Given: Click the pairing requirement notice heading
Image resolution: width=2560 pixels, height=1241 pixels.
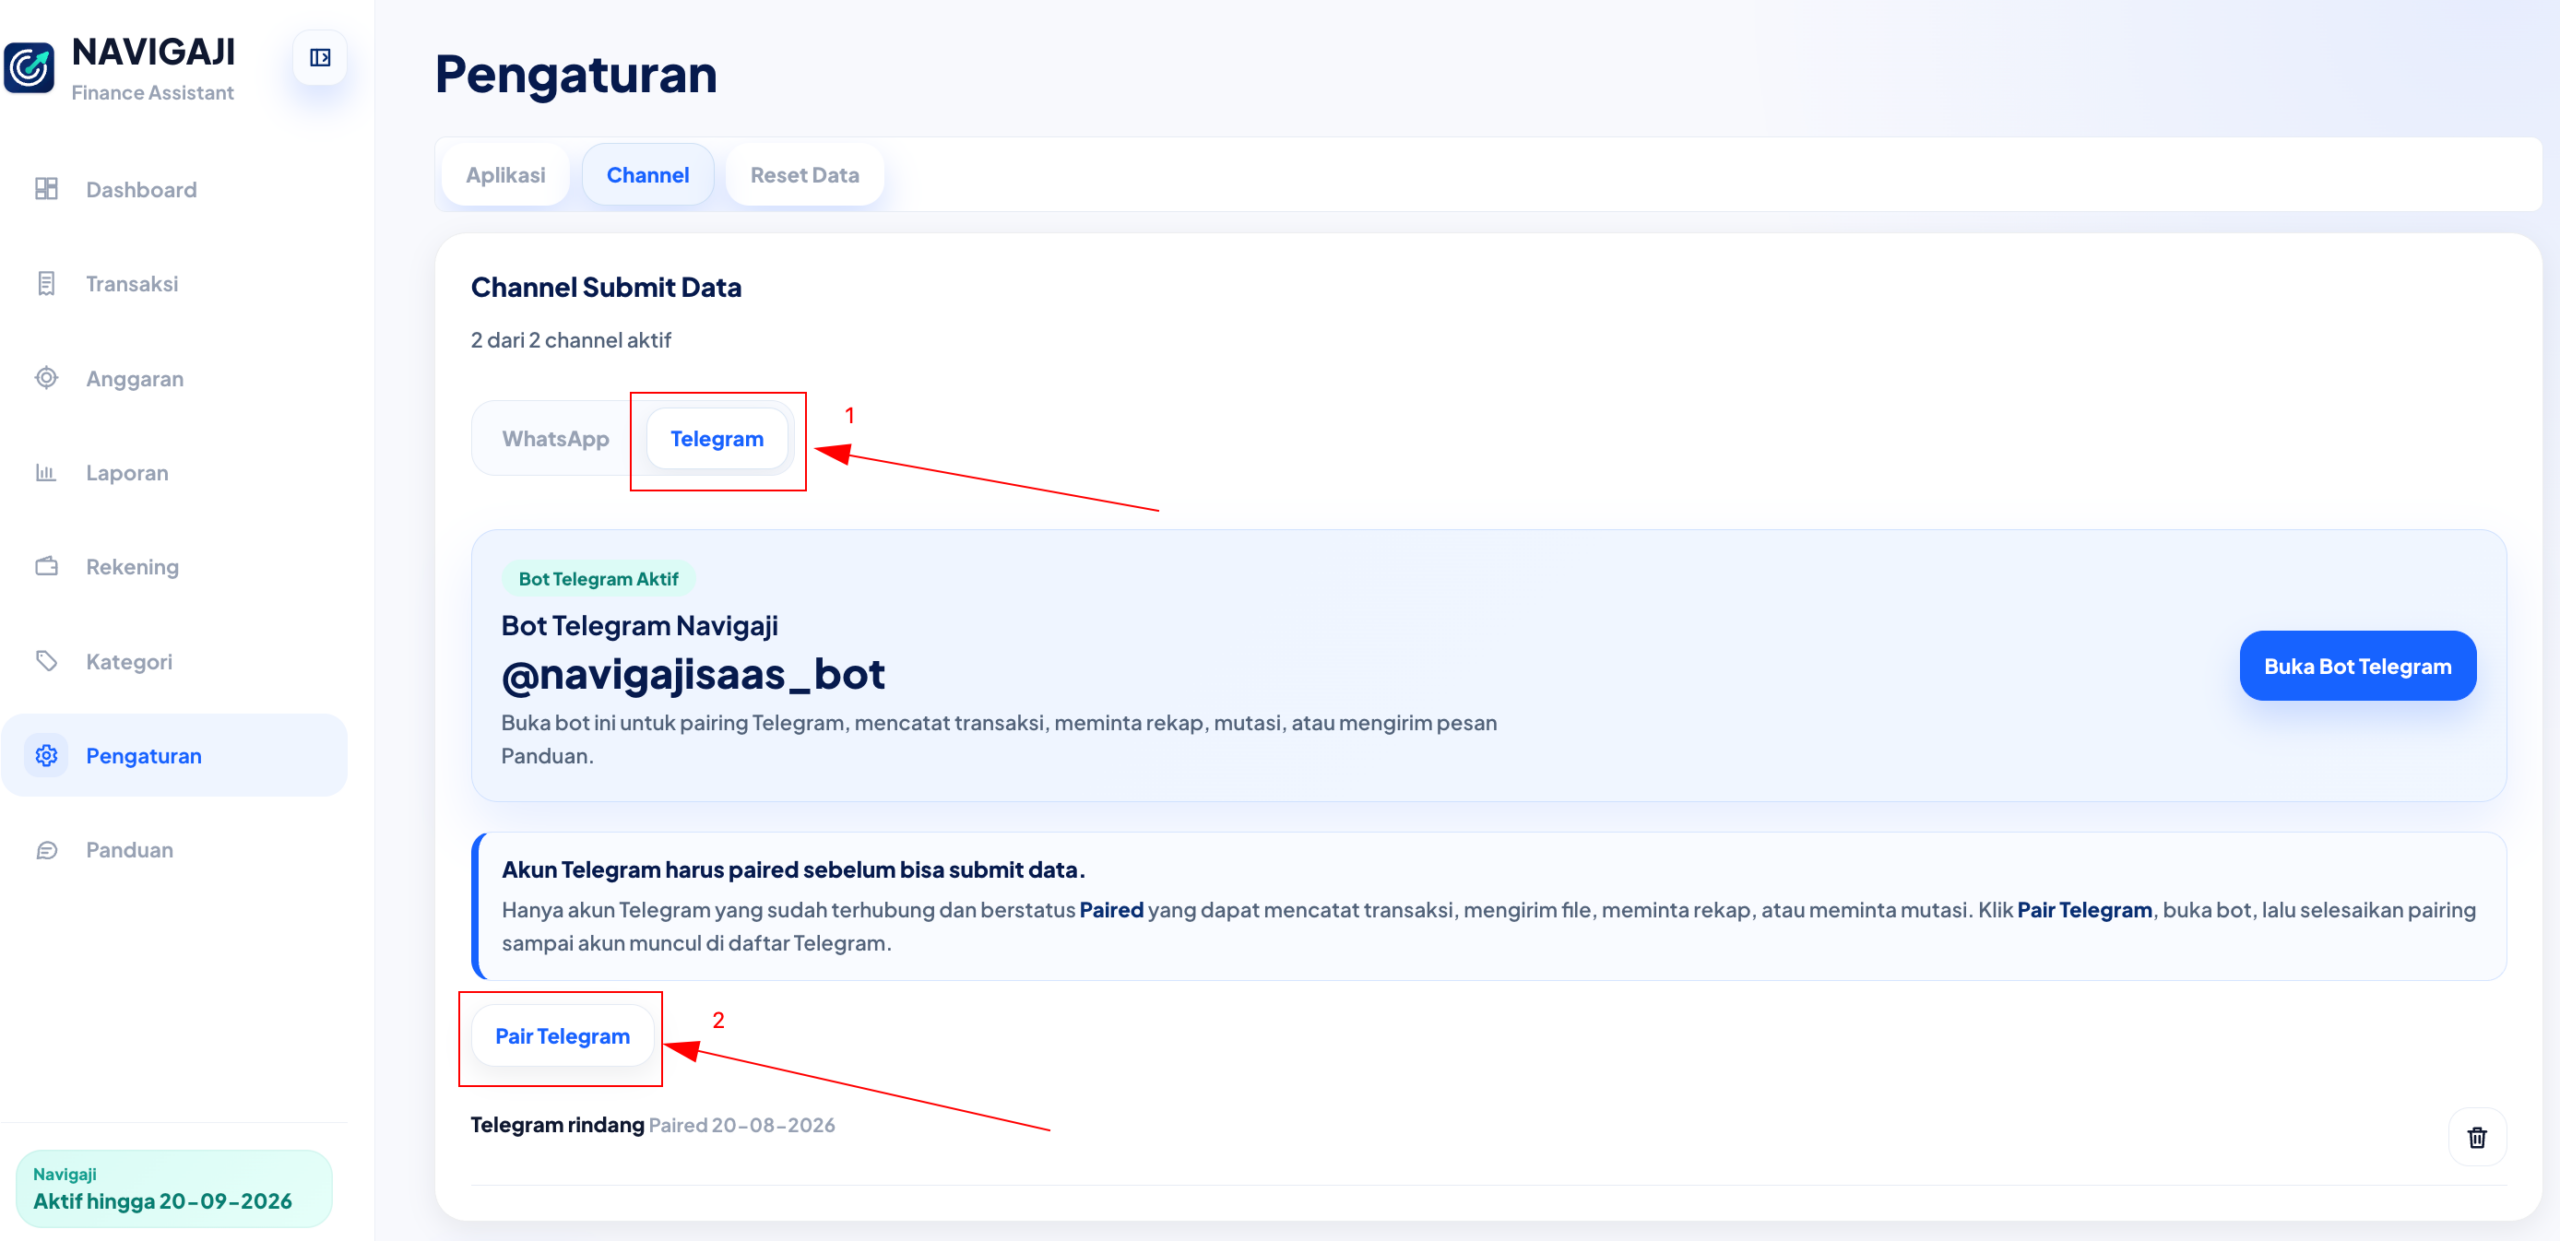Looking at the screenshot, I should click(x=794, y=870).
